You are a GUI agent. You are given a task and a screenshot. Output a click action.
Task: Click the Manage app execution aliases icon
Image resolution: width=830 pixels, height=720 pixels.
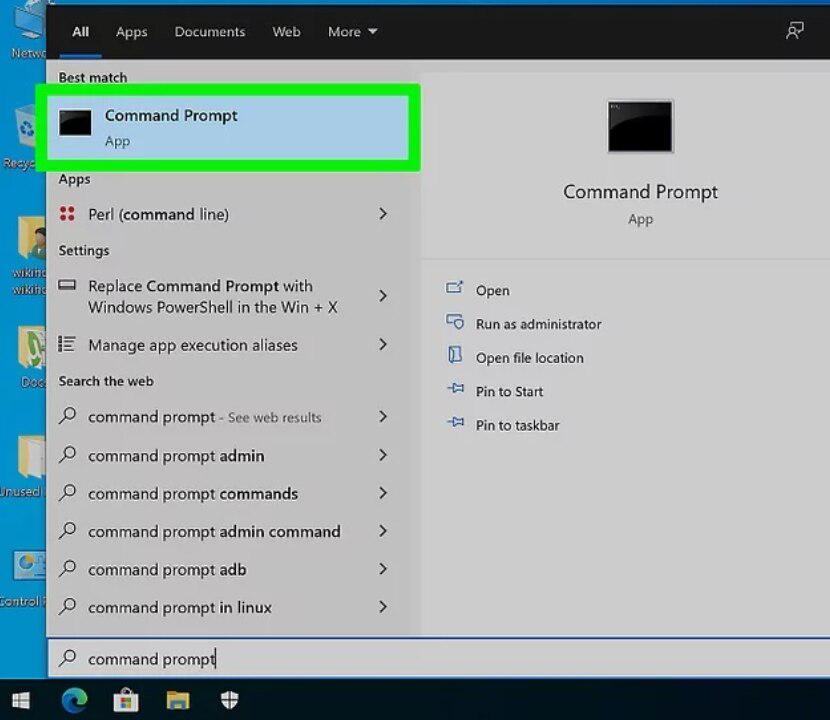tap(67, 344)
